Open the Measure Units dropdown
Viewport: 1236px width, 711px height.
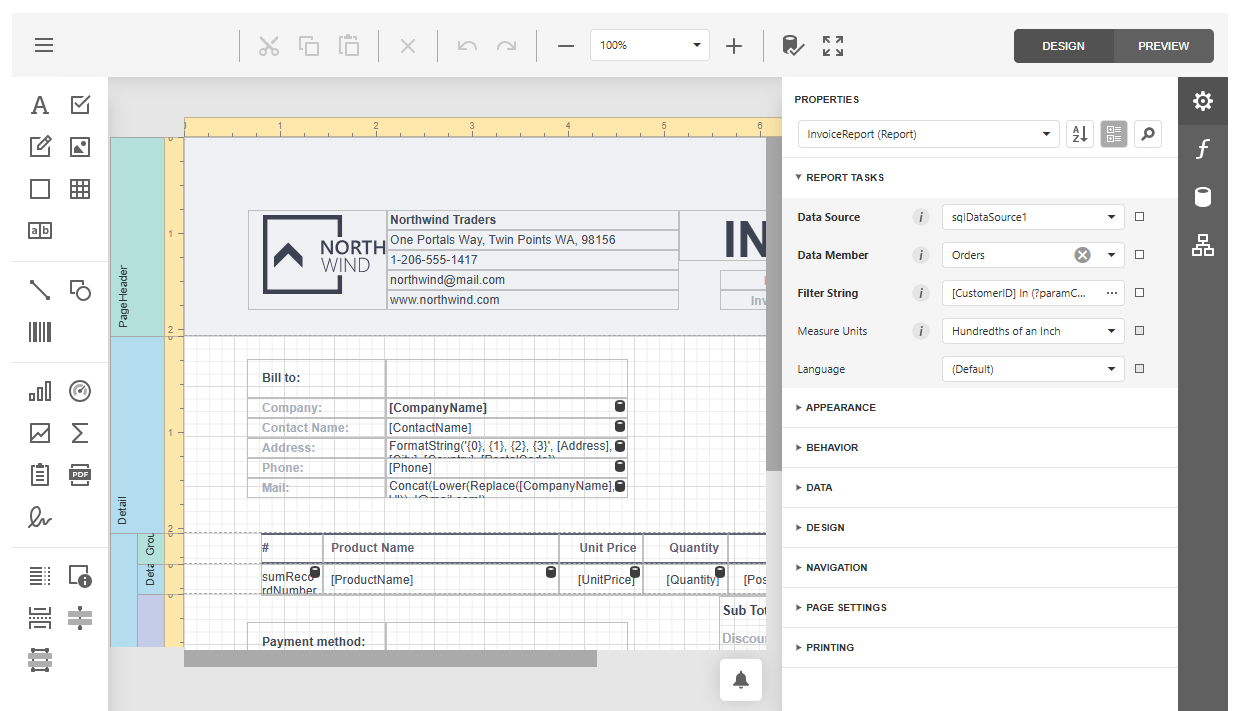[x=1111, y=331]
